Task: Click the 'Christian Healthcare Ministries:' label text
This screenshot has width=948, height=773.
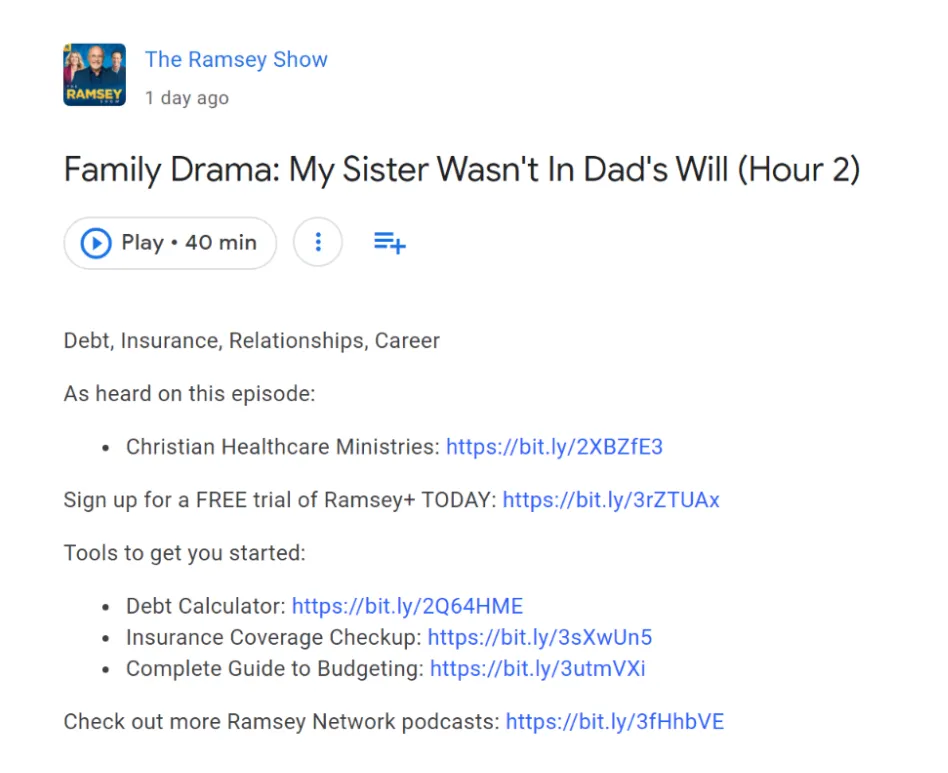Action: [282, 447]
